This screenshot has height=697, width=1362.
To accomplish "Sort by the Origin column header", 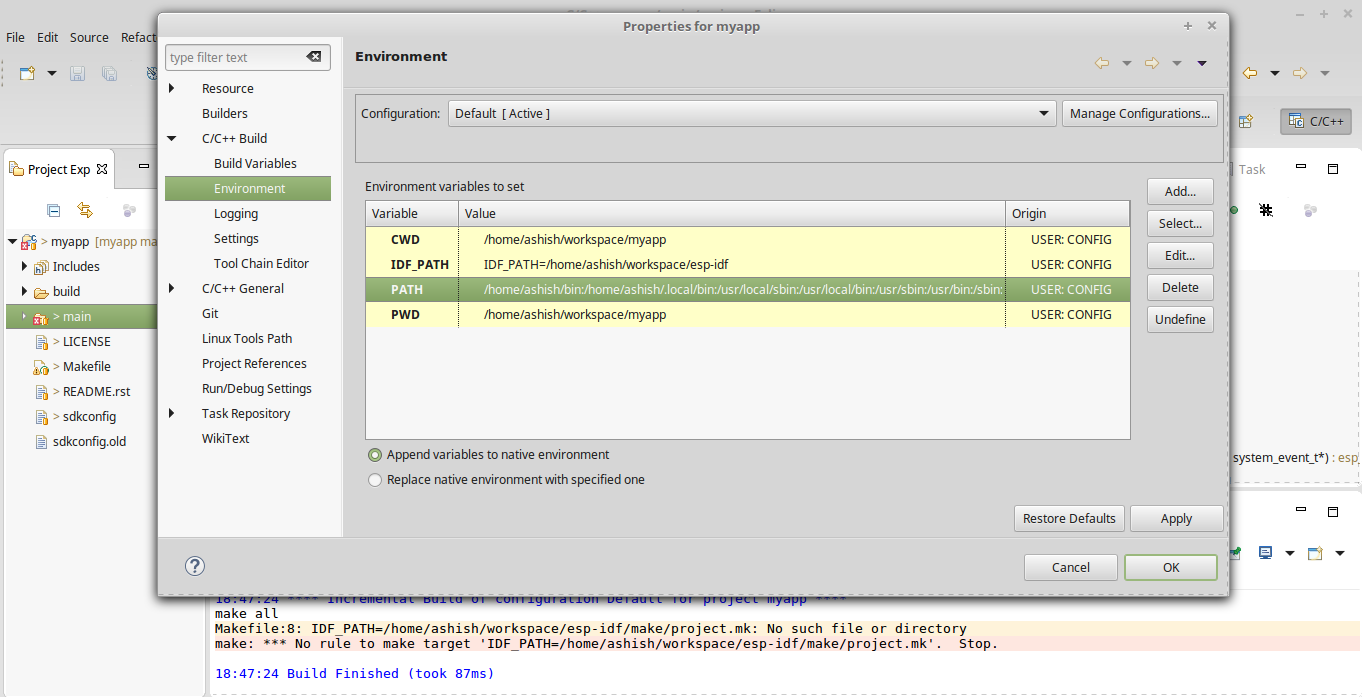I will coord(1067,213).
